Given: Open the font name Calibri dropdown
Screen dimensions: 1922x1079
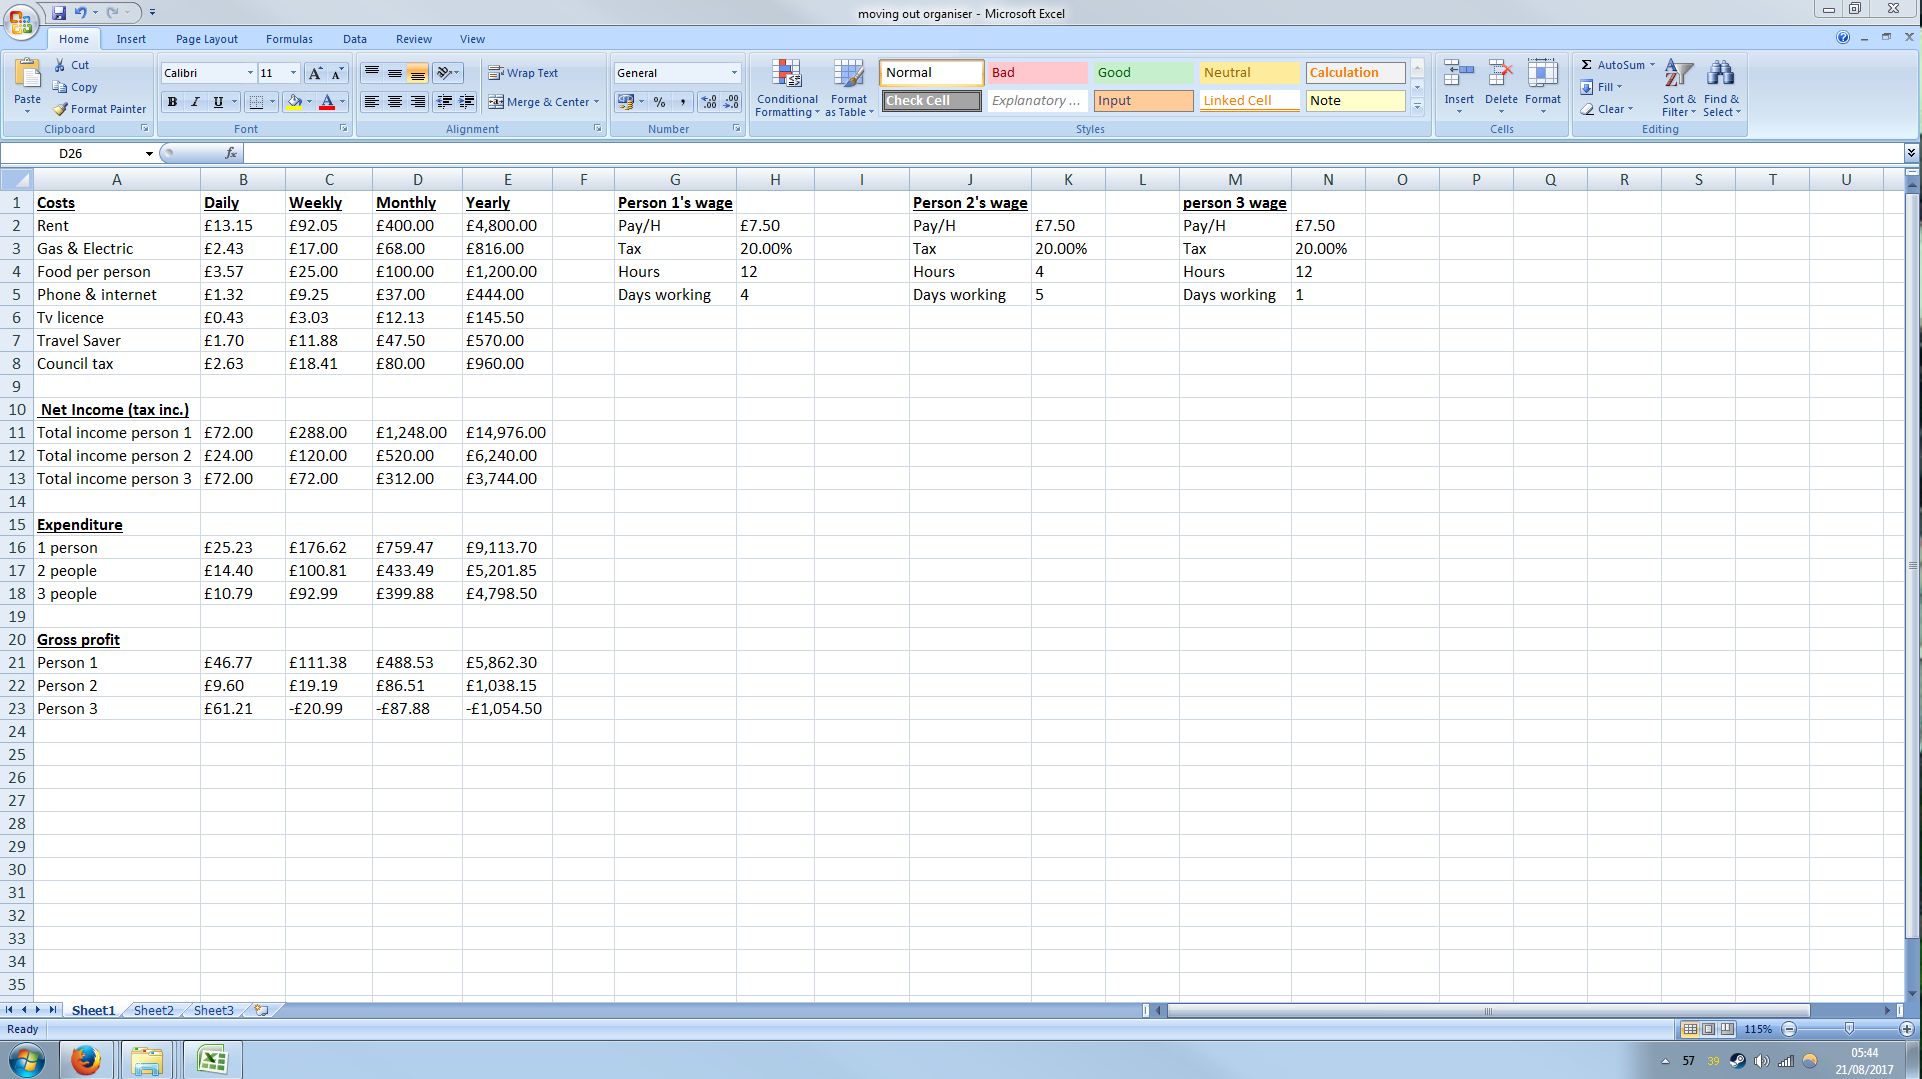Looking at the screenshot, I should click(x=250, y=73).
